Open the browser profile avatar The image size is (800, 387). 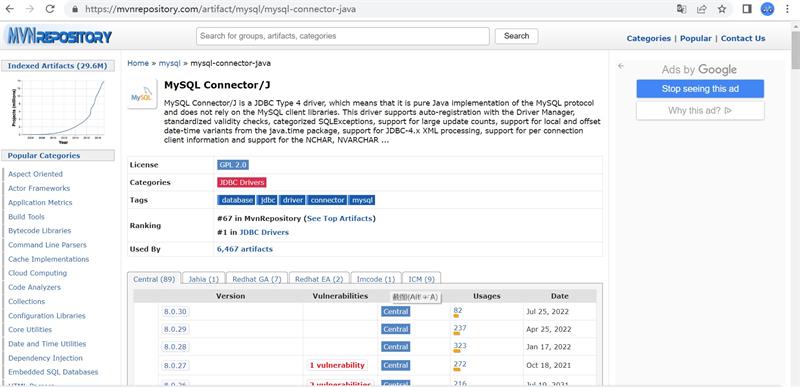(767, 9)
